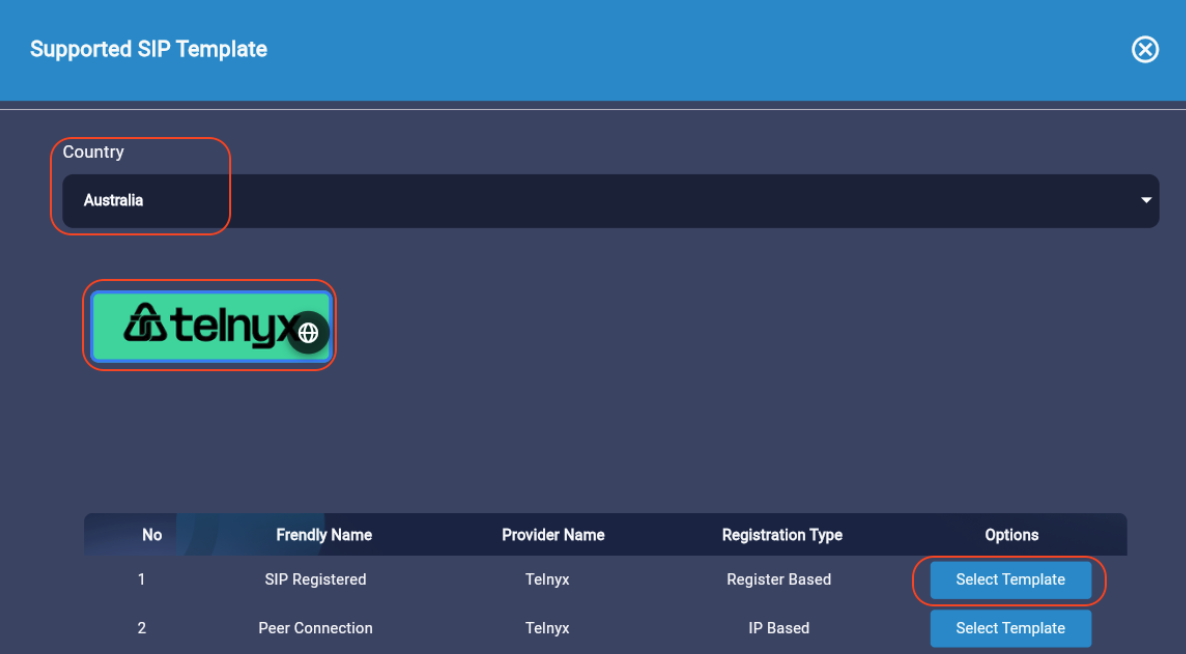This screenshot has width=1186, height=654.
Task: Select the Telnyx provider logo card
Action: click(x=200, y=325)
